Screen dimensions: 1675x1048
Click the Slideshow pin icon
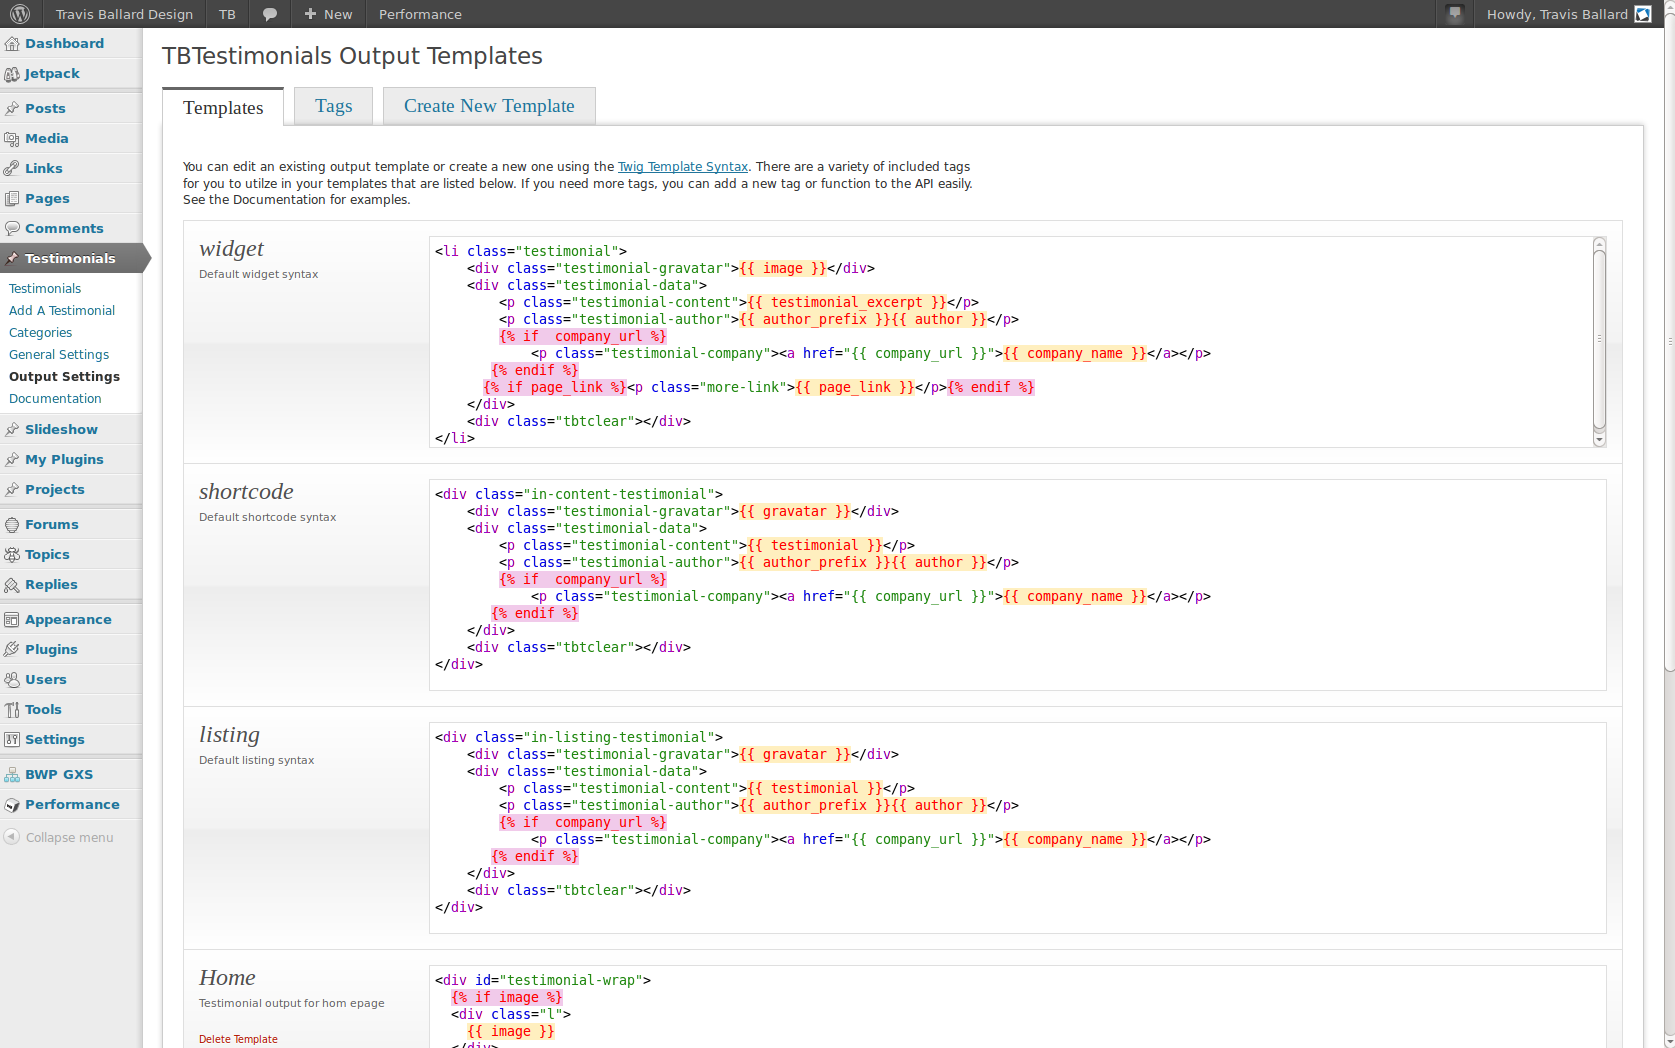[x=12, y=430]
